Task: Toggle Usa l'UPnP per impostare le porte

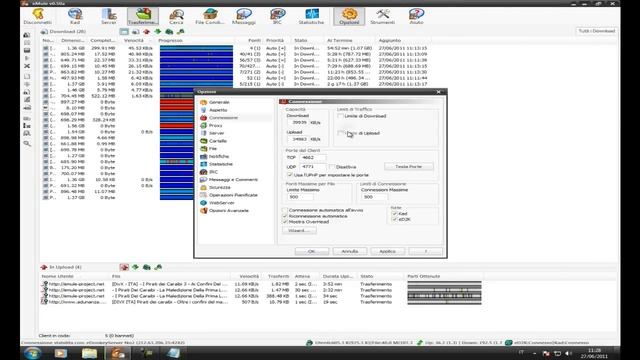Action: click(290, 175)
